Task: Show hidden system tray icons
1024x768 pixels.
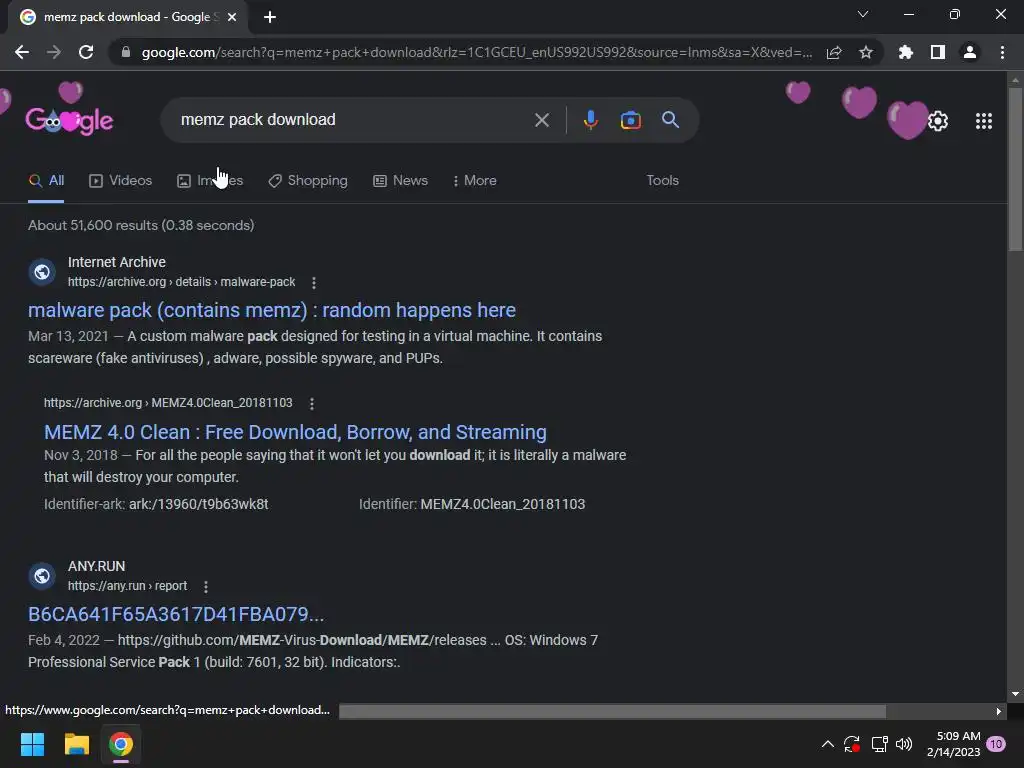Action: (x=827, y=744)
